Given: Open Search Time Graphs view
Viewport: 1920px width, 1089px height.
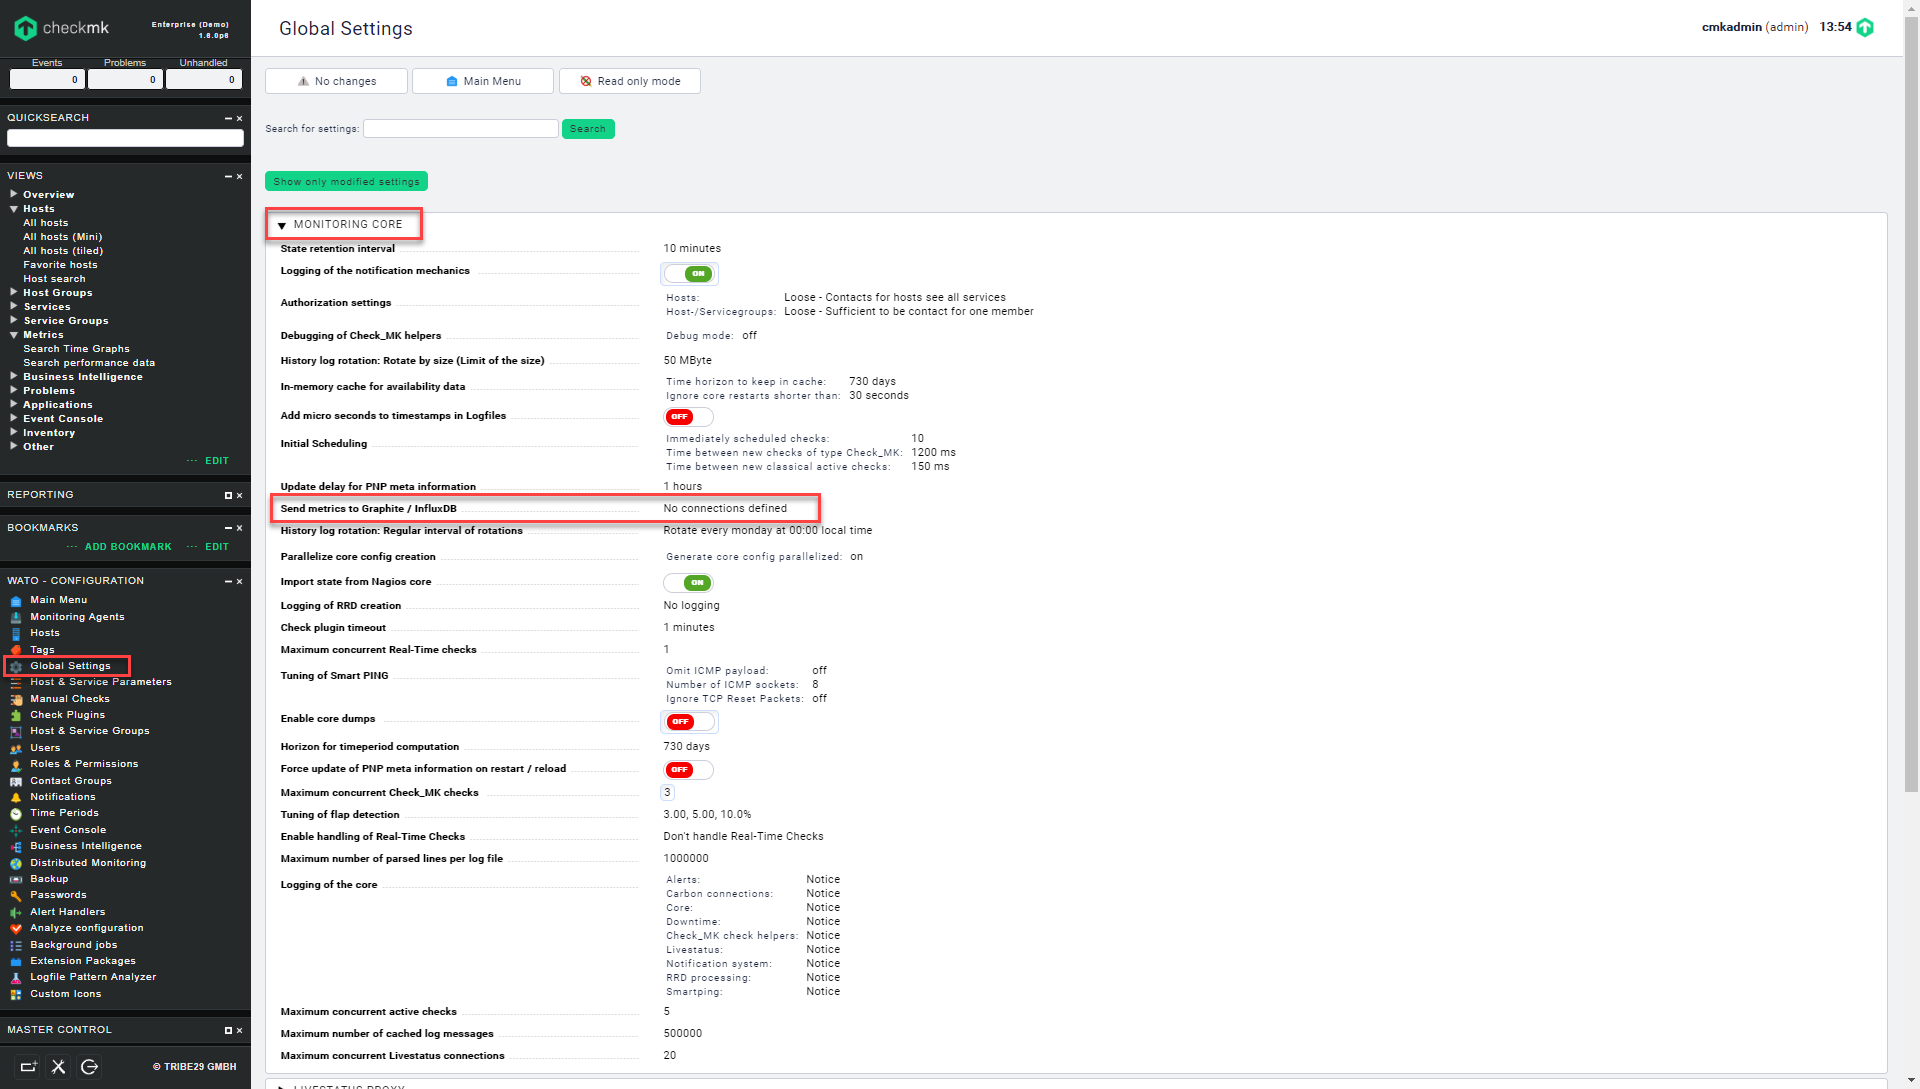Looking at the screenshot, I should pos(76,349).
